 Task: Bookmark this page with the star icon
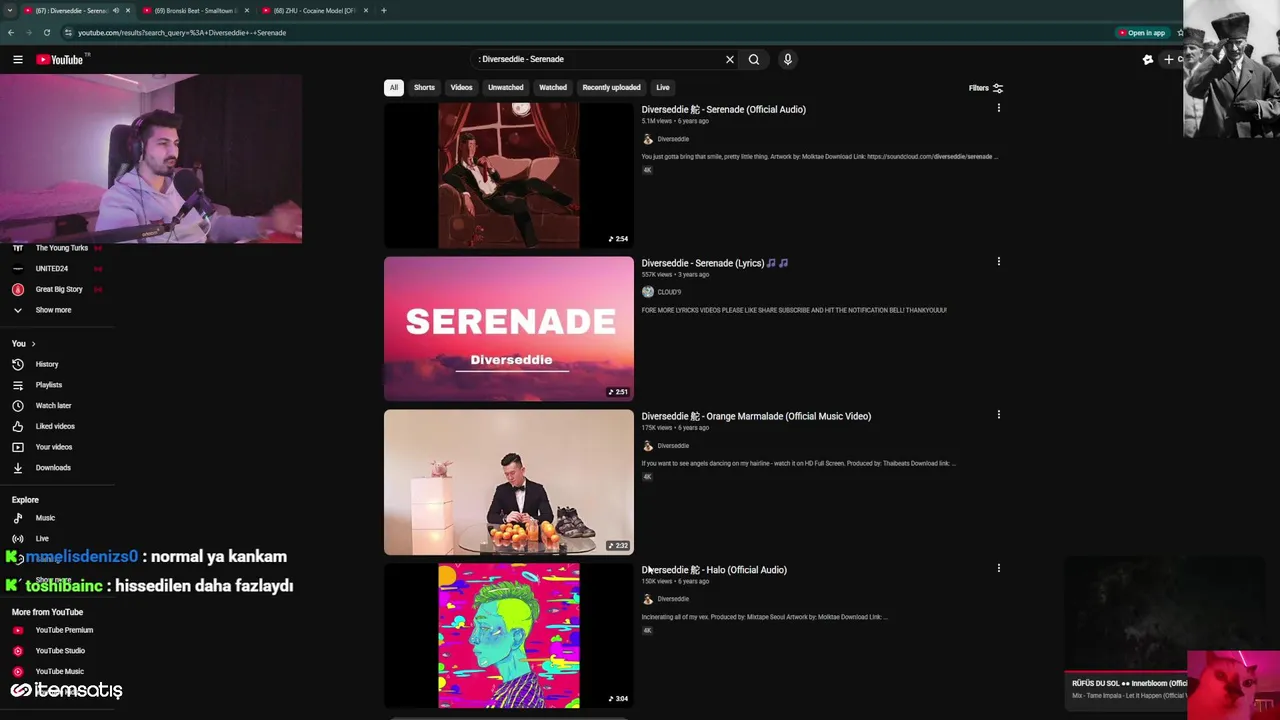click(x=1180, y=33)
